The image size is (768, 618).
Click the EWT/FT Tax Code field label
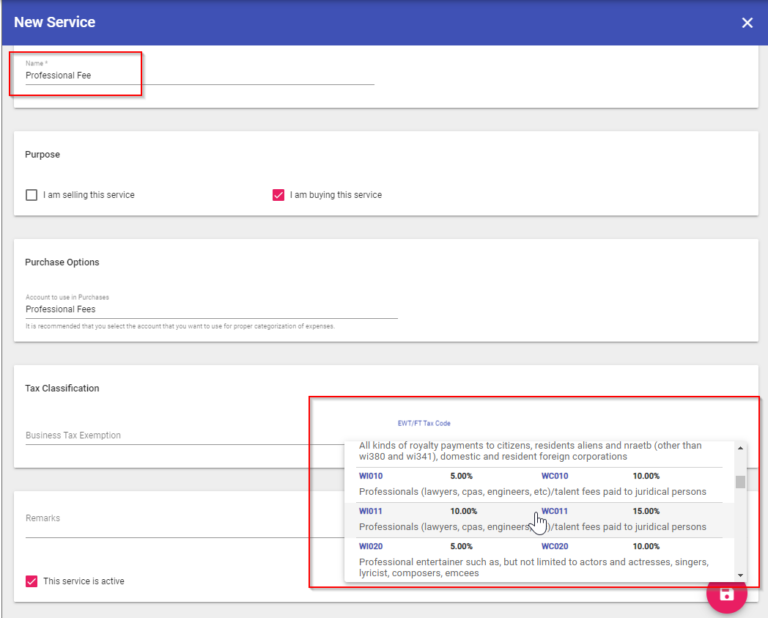click(x=424, y=423)
